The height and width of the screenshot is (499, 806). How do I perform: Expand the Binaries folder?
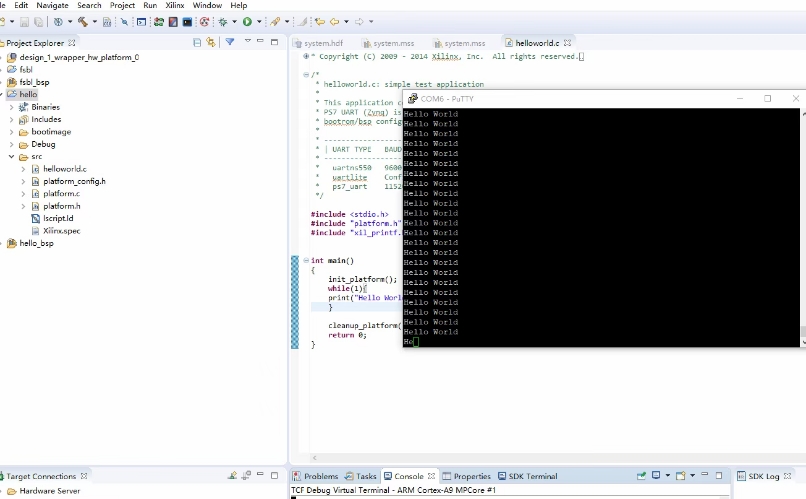tap(12, 107)
